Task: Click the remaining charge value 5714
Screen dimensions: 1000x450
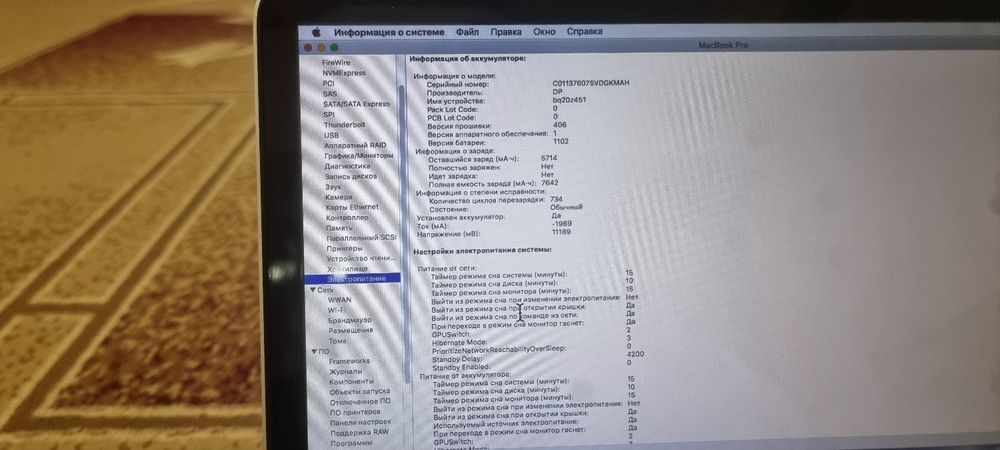Action: coord(549,157)
